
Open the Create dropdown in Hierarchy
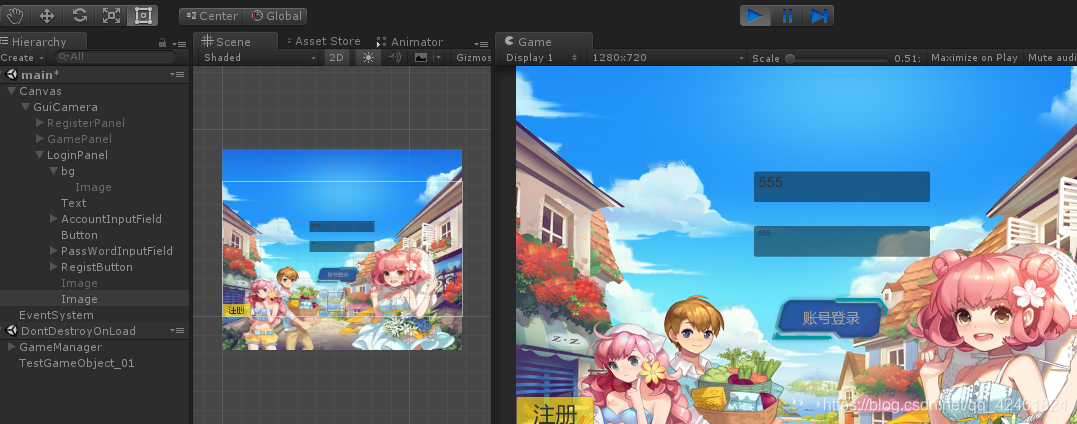[x=22, y=58]
